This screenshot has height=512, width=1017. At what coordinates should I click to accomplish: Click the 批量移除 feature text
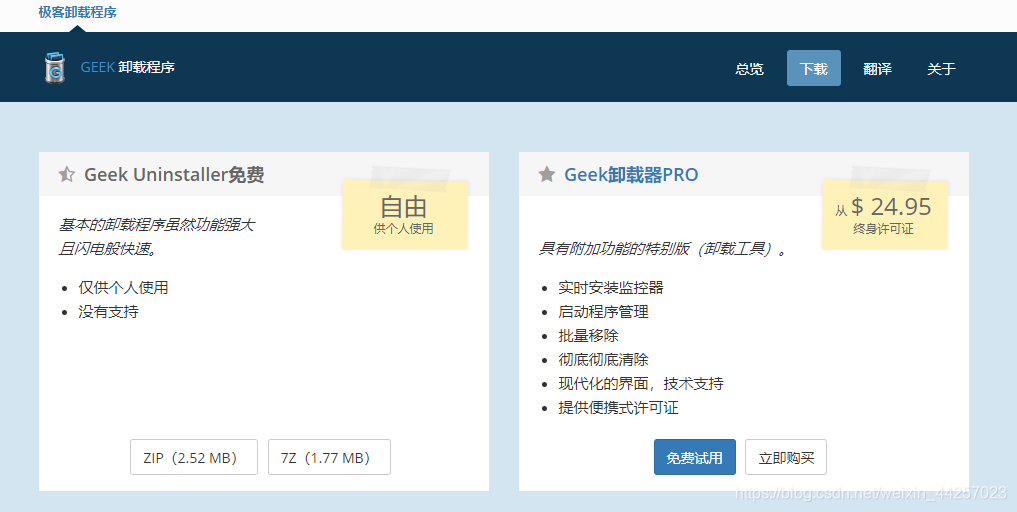588,335
